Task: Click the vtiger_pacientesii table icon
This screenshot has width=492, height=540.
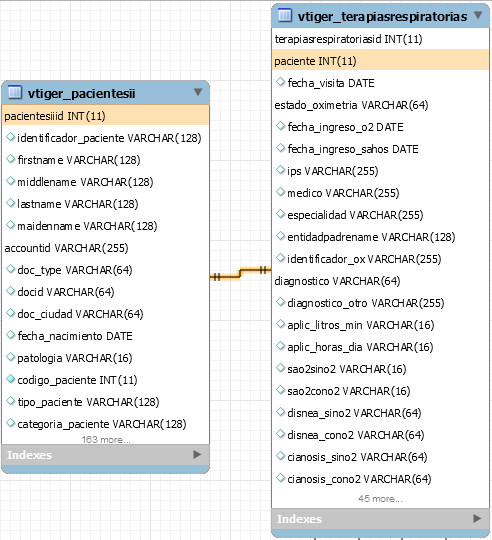Action: click(15, 92)
